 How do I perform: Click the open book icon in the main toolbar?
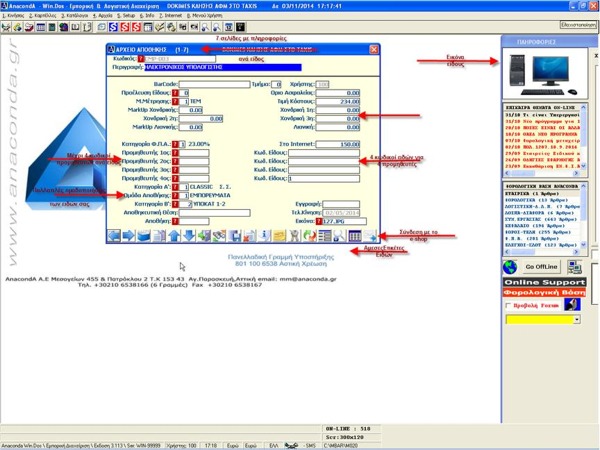75,27
